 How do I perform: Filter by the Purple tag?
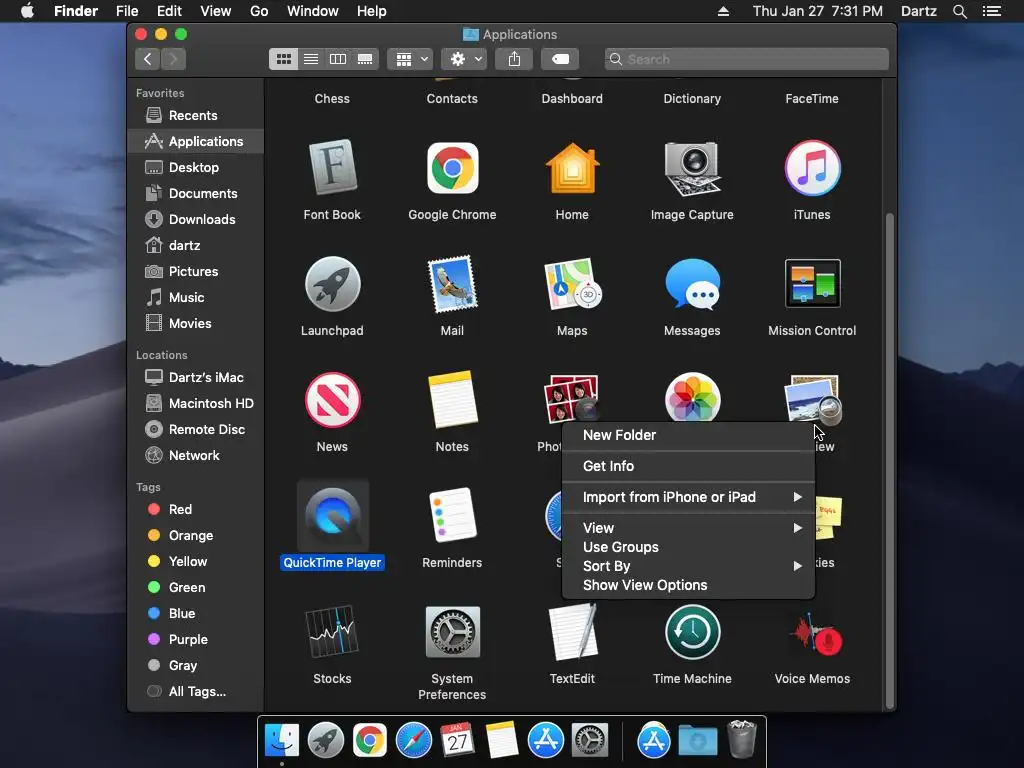[x=196, y=639]
